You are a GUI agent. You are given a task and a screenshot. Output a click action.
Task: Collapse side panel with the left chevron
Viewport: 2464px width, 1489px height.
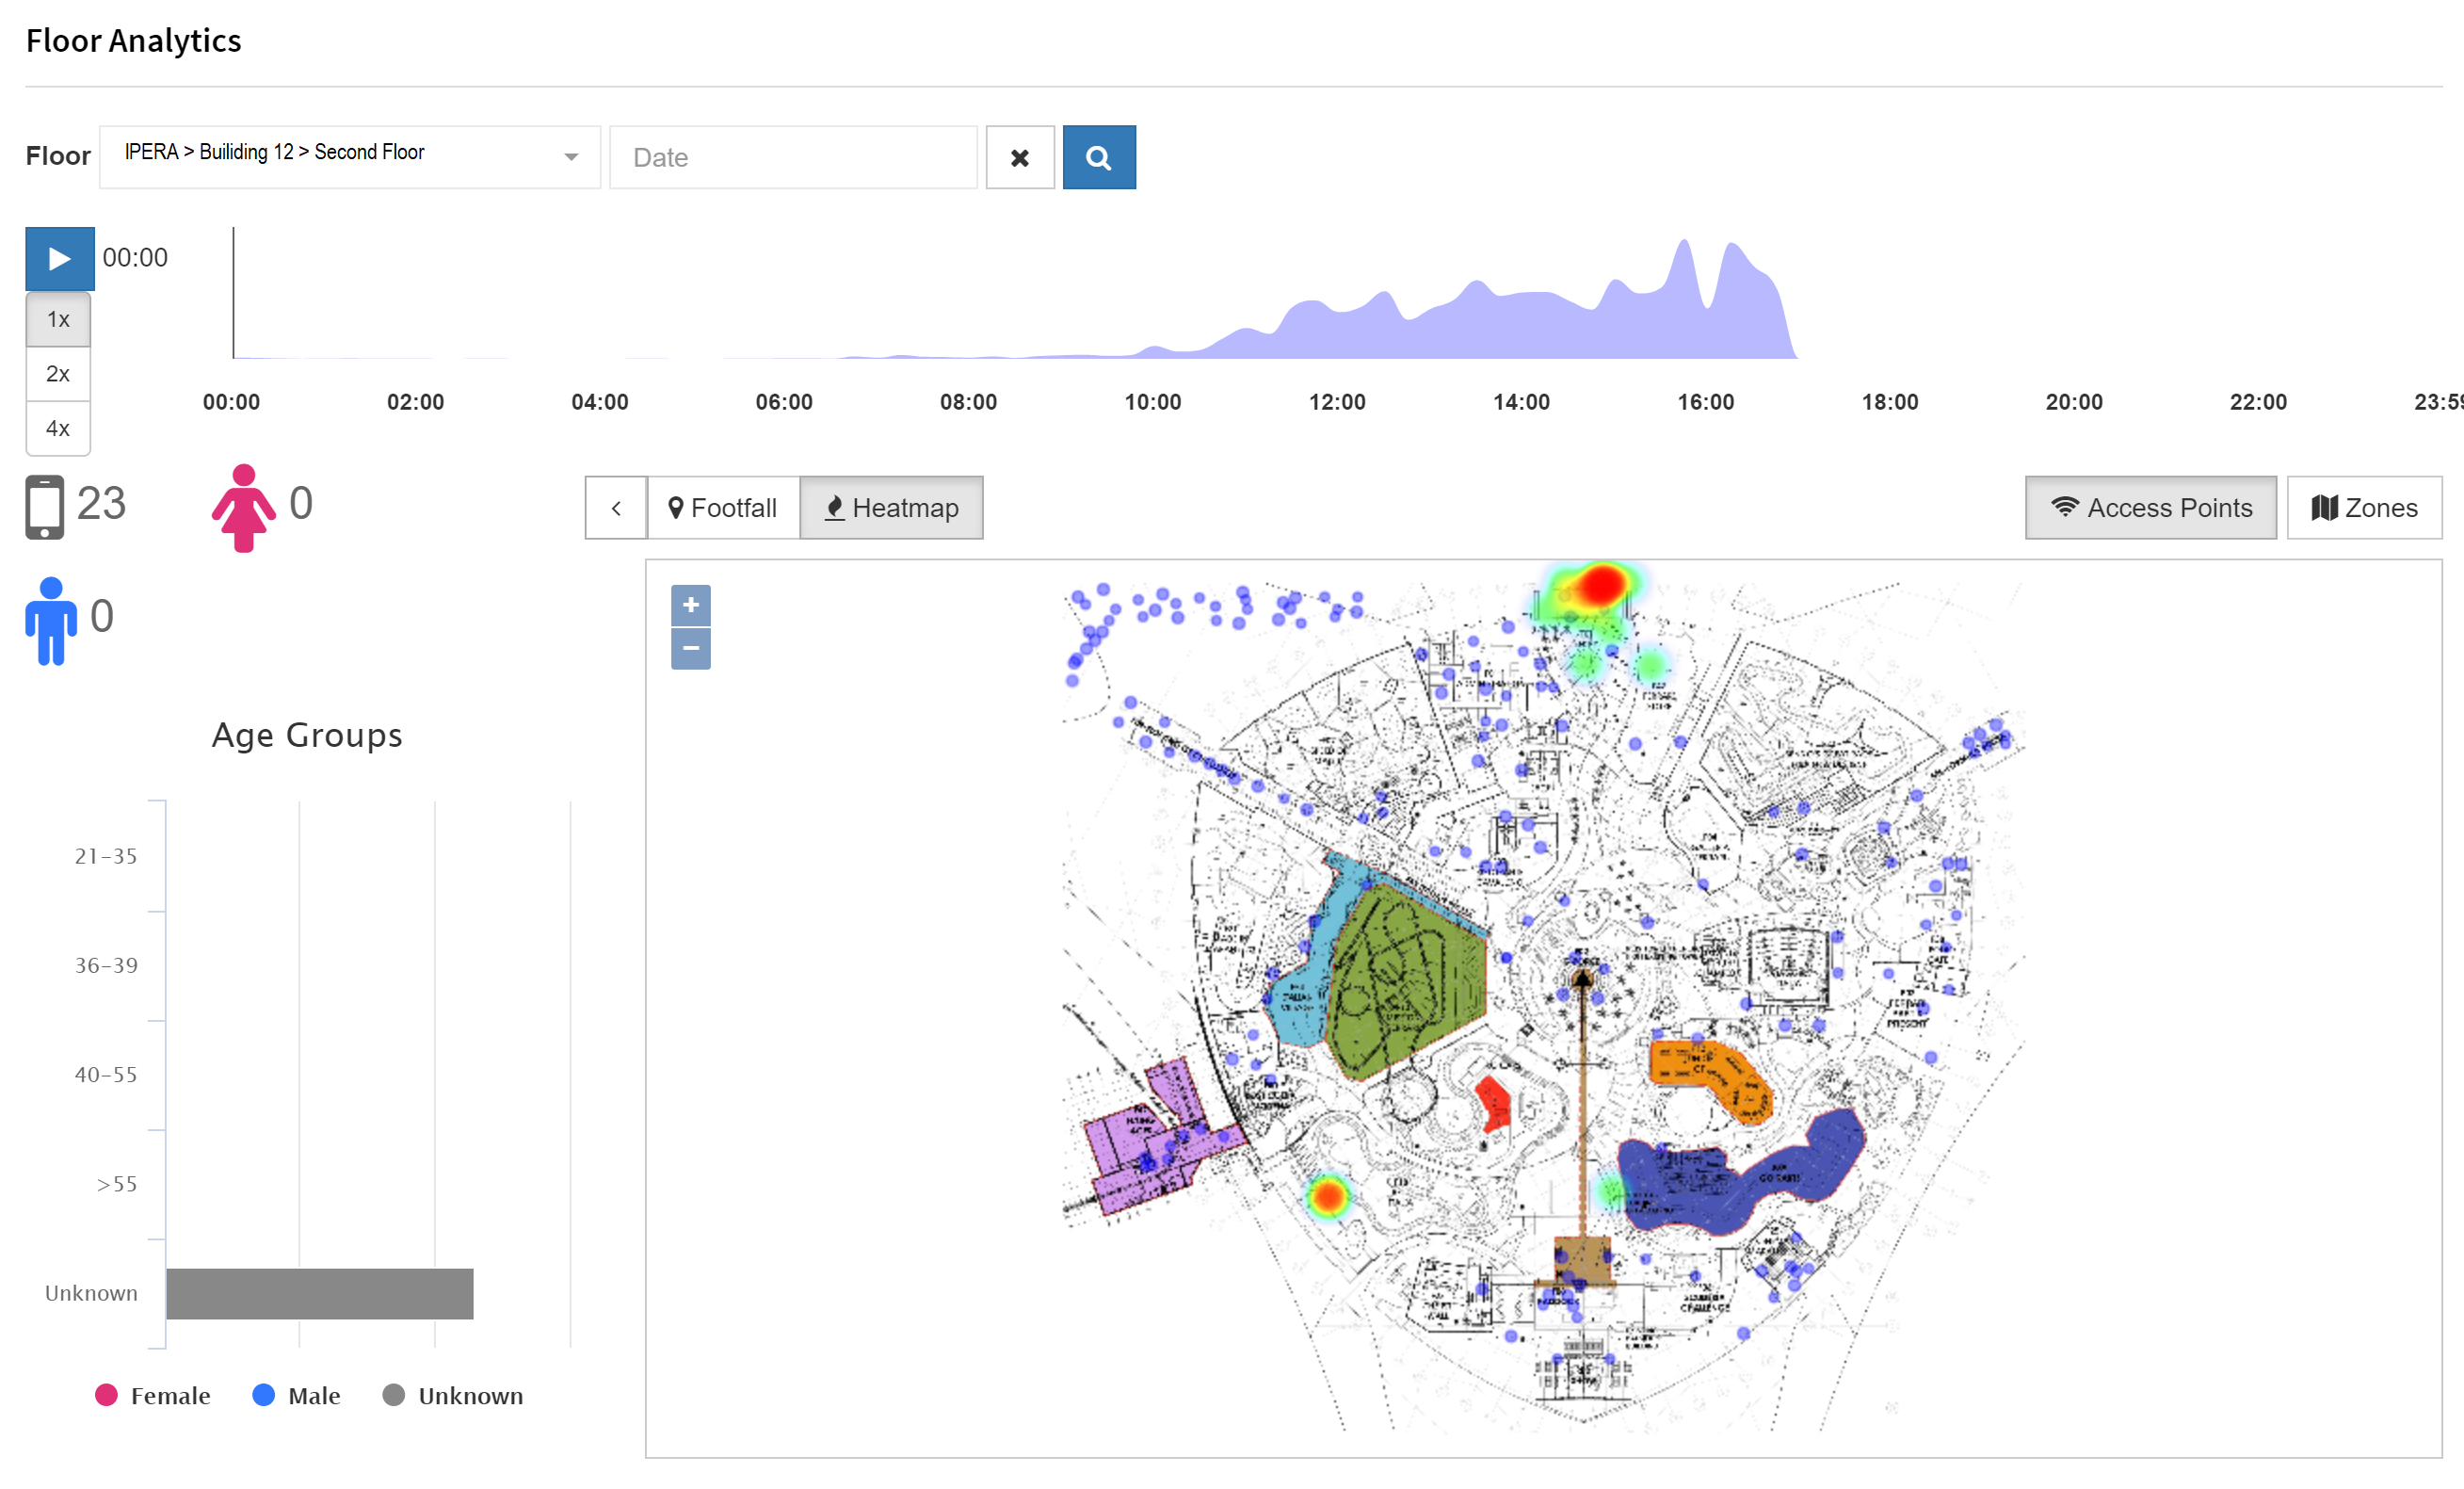[616, 508]
